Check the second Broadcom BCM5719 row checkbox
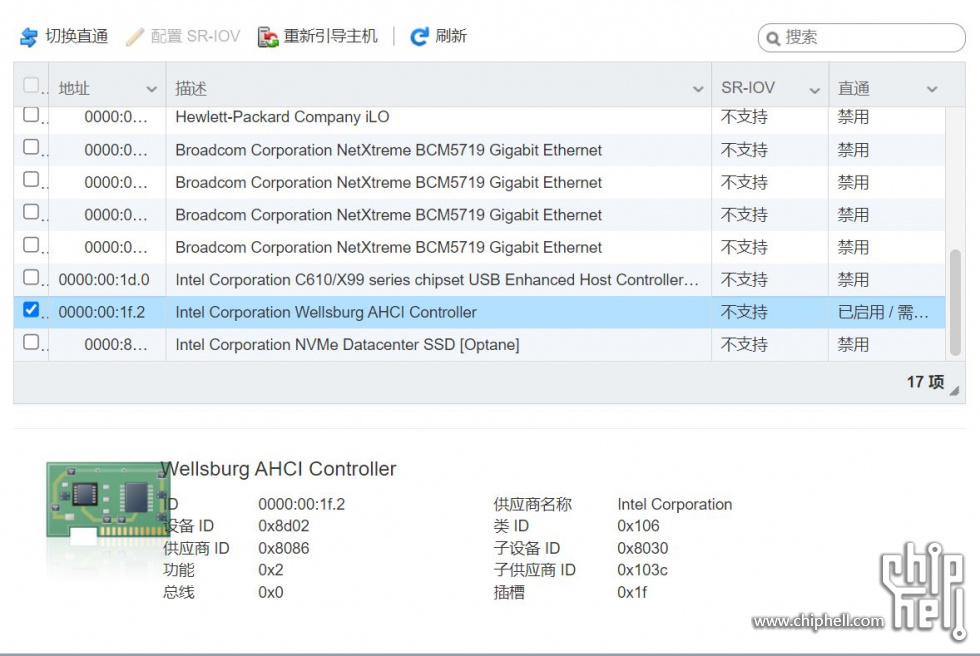Image resolution: width=980 pixels, height=656 pixels. [31, 179]
